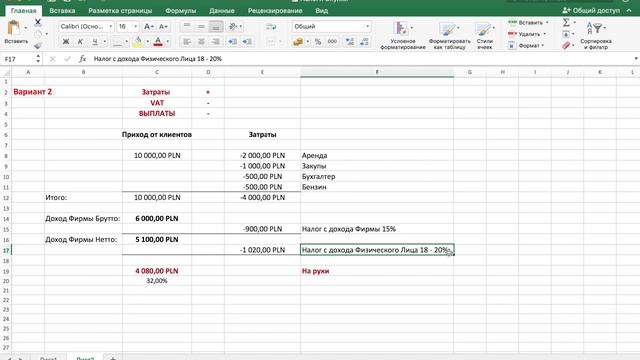The width and height of the screenshot is (640, 360).
Task: Click the AutoSum sigma icon
Action: tap(566, 22)
